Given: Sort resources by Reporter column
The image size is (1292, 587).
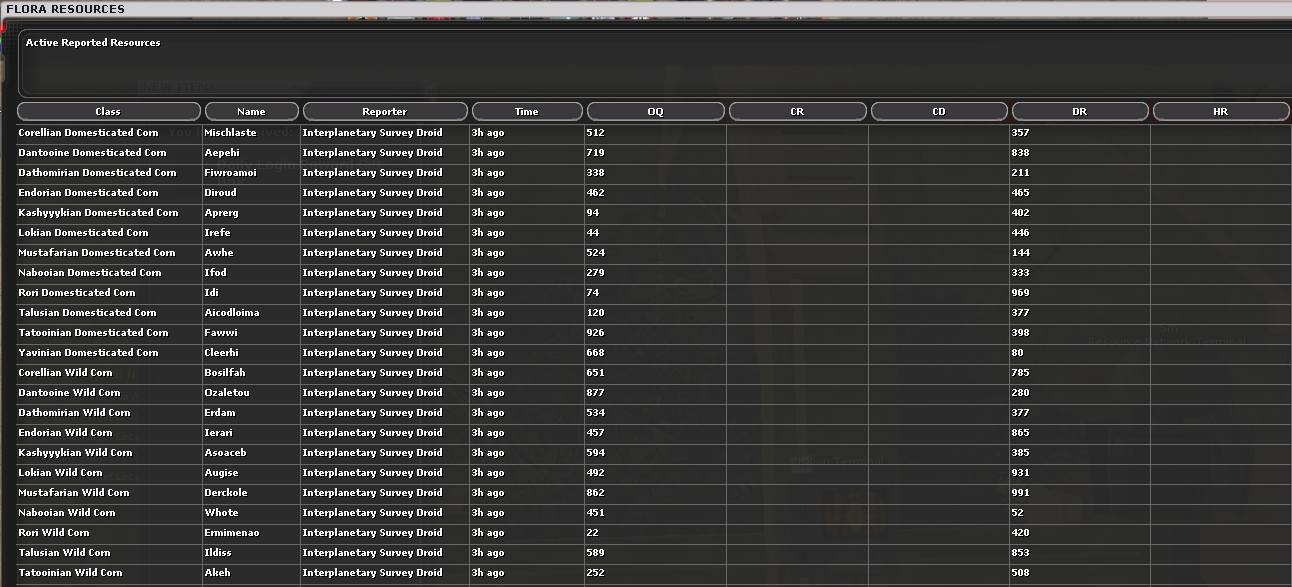Looking at the screenshot, I should [384, 111].
